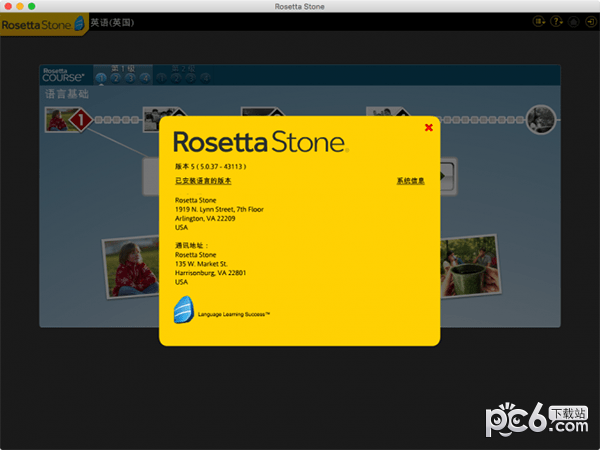The image size is (600, 450).
Task: Open lesson 1 red diamond marker
Action: point(81,120)
